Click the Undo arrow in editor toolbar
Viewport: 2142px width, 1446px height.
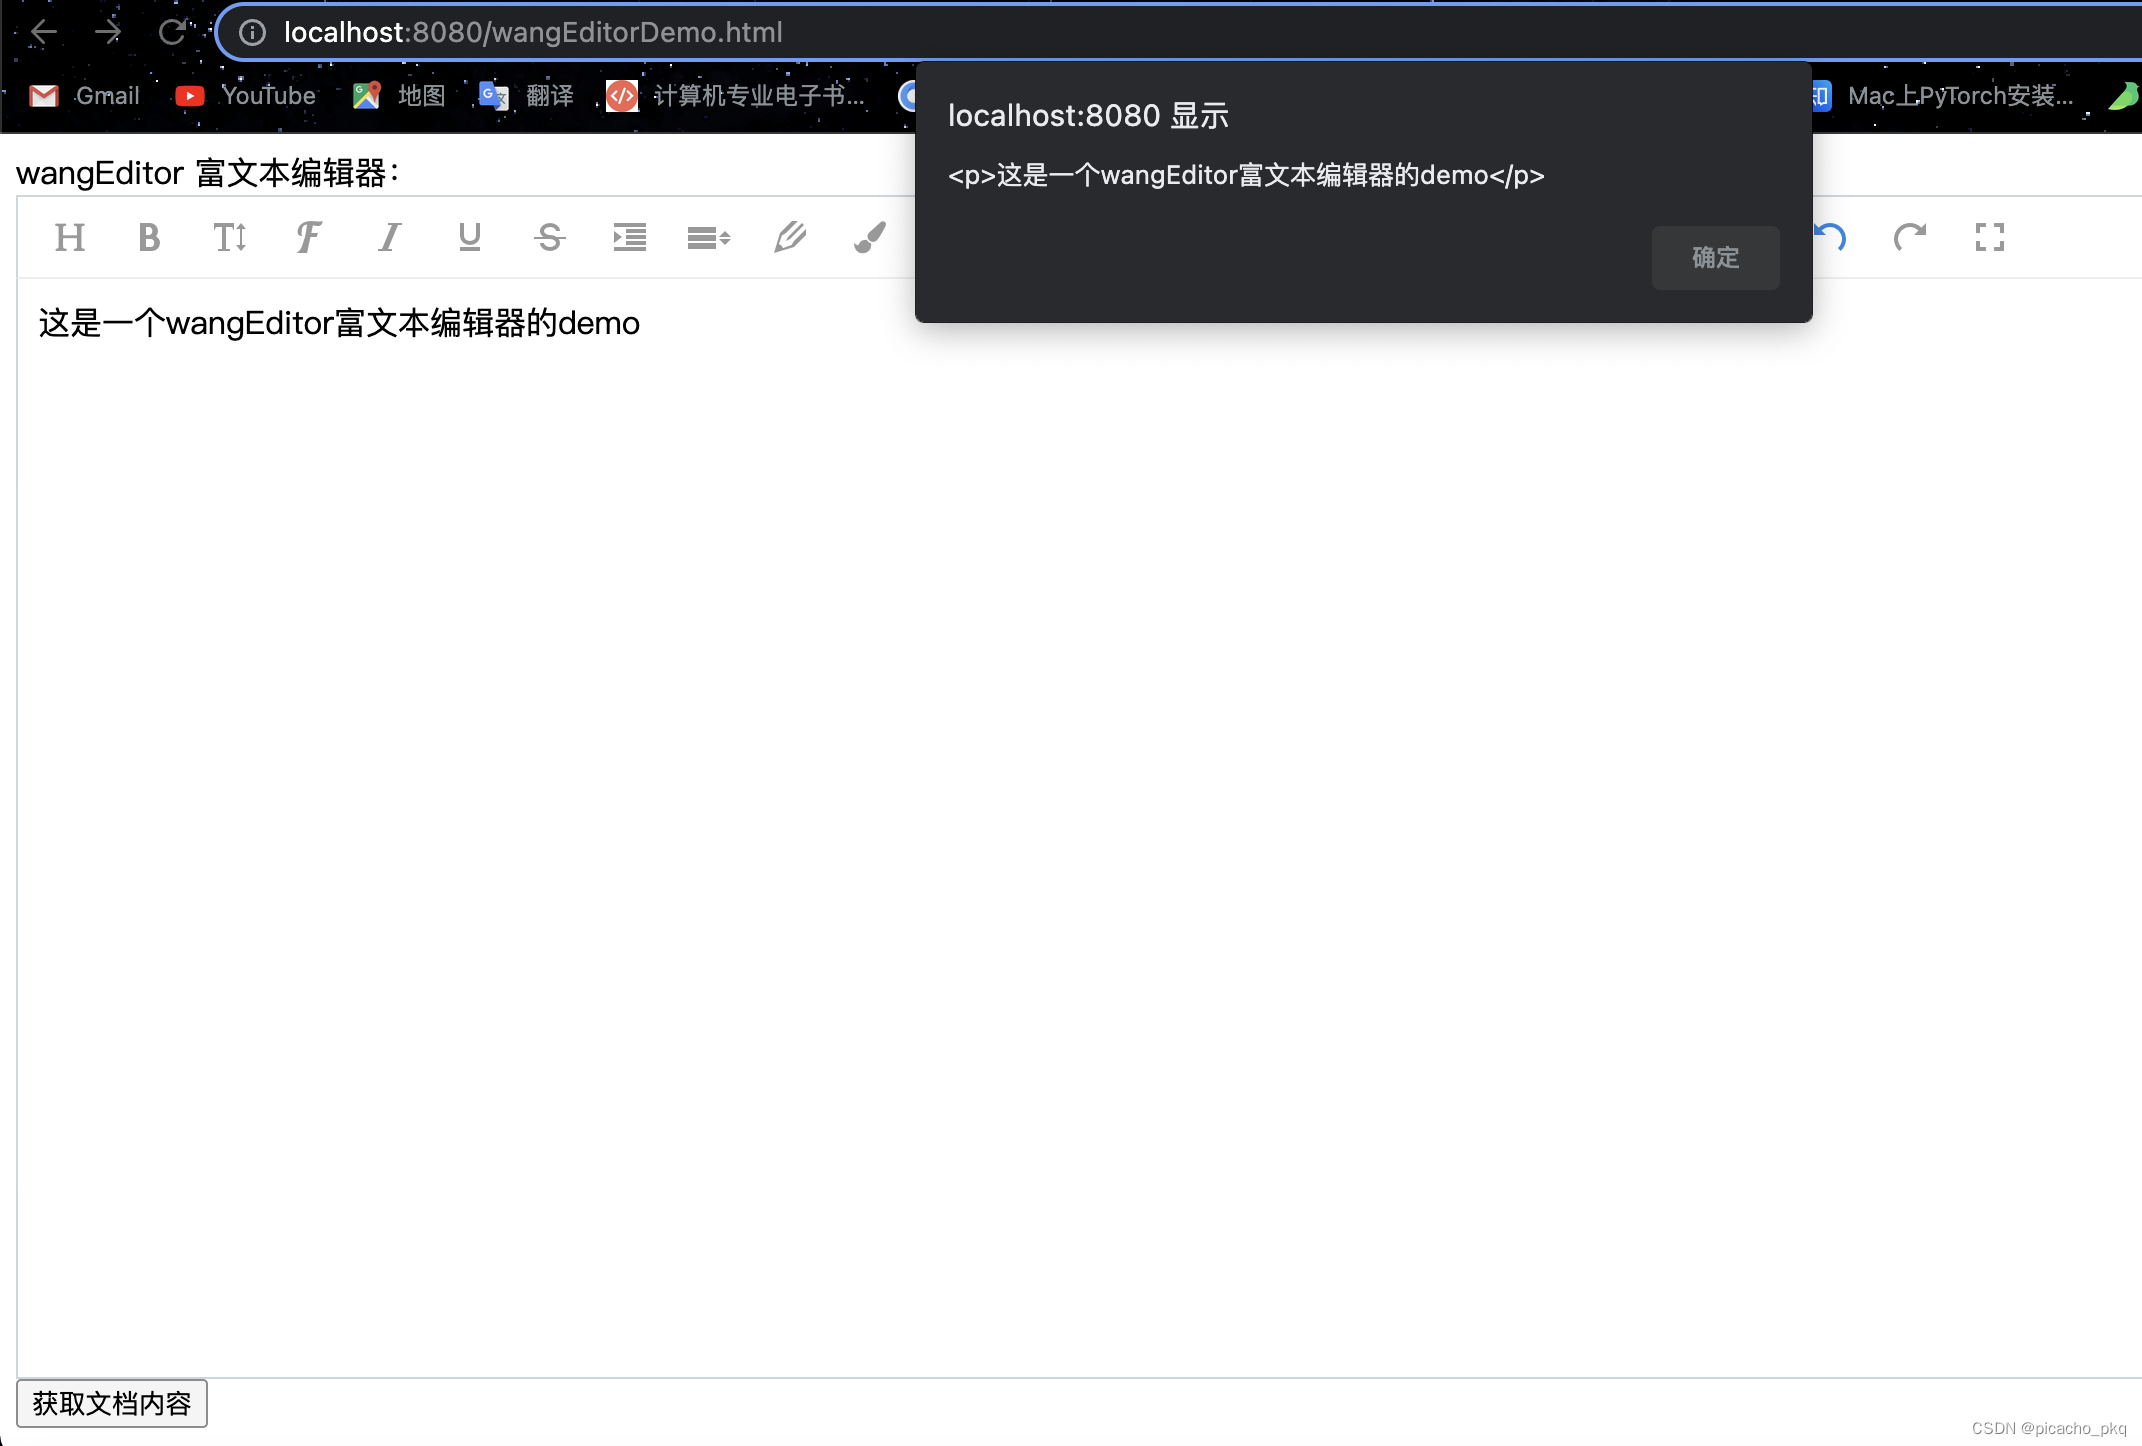click(1830, 238)
